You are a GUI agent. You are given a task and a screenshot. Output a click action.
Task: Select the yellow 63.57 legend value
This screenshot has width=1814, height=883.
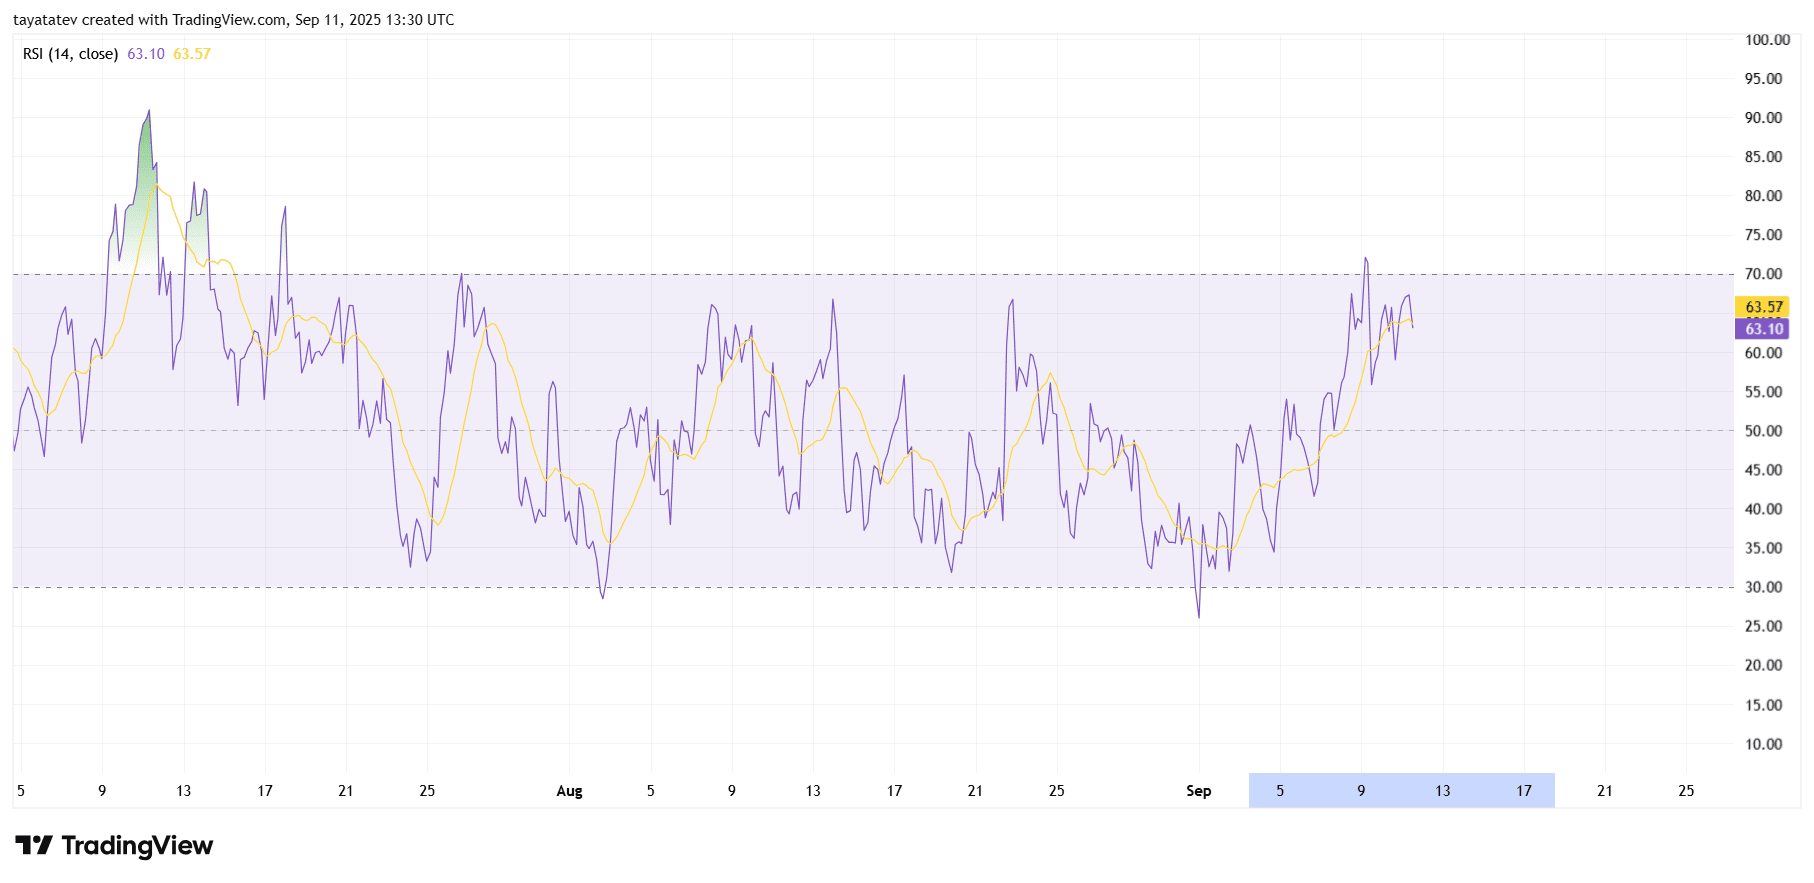coord(192,54)
